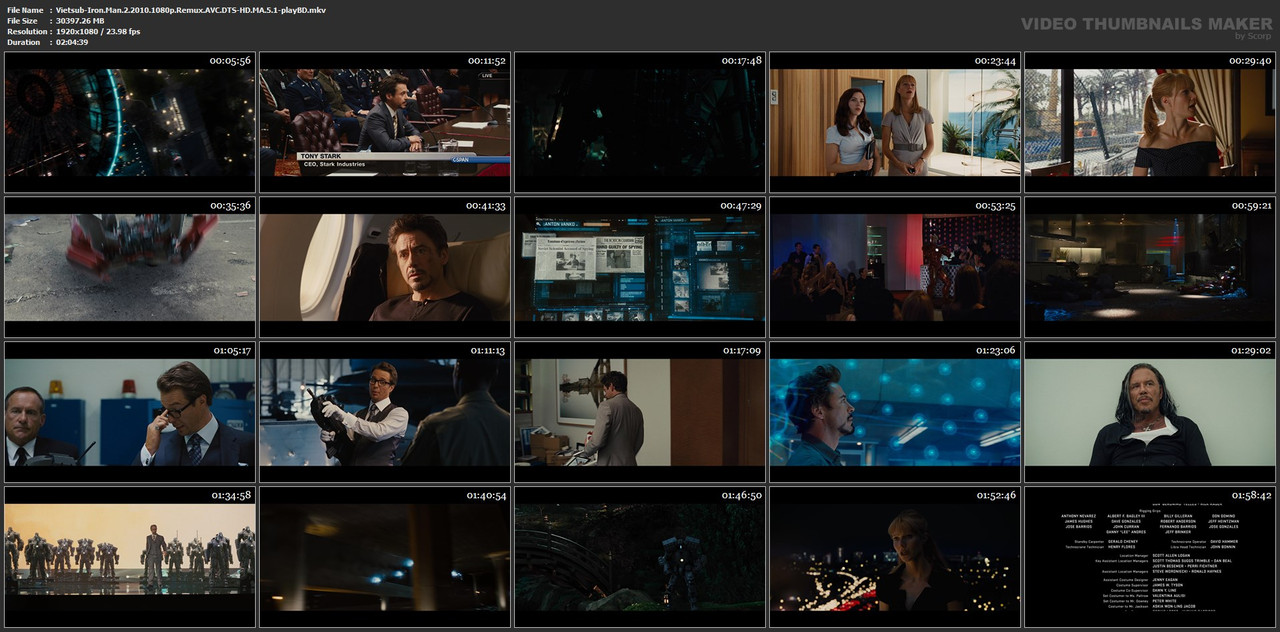Open the long-haired man thumbnail at 01:29:02
Image resolution: width=1280 pixels, height=632 pixels.
(x=1150, y=412)
